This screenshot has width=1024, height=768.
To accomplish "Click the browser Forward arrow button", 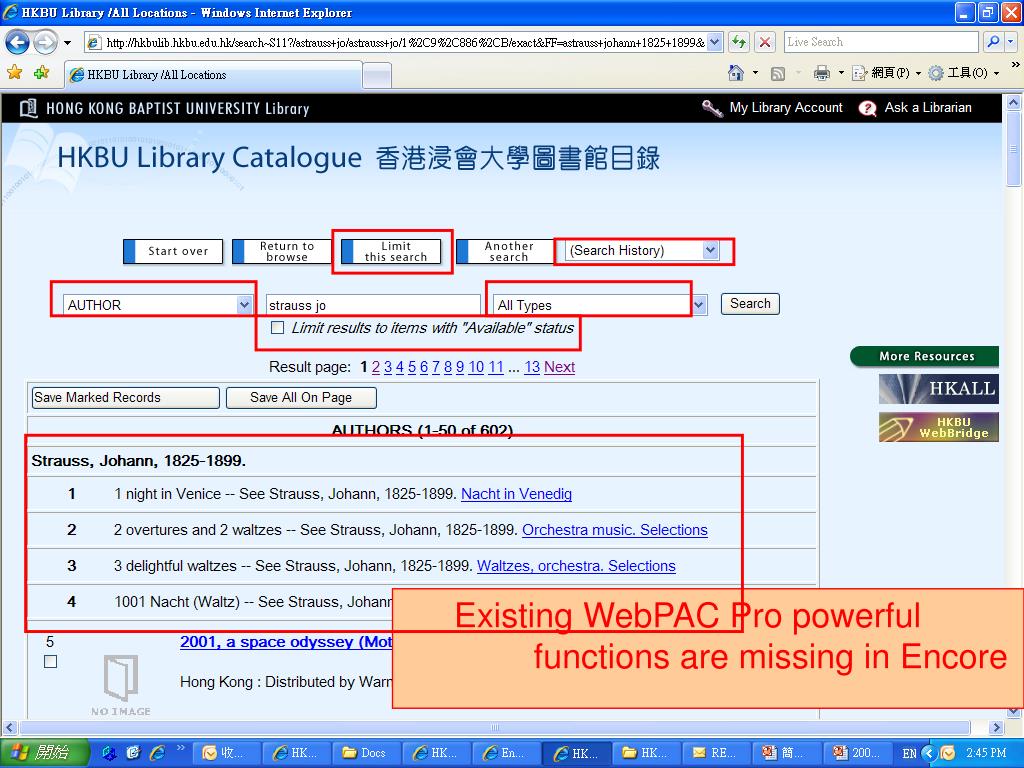I will pos(45,43).
